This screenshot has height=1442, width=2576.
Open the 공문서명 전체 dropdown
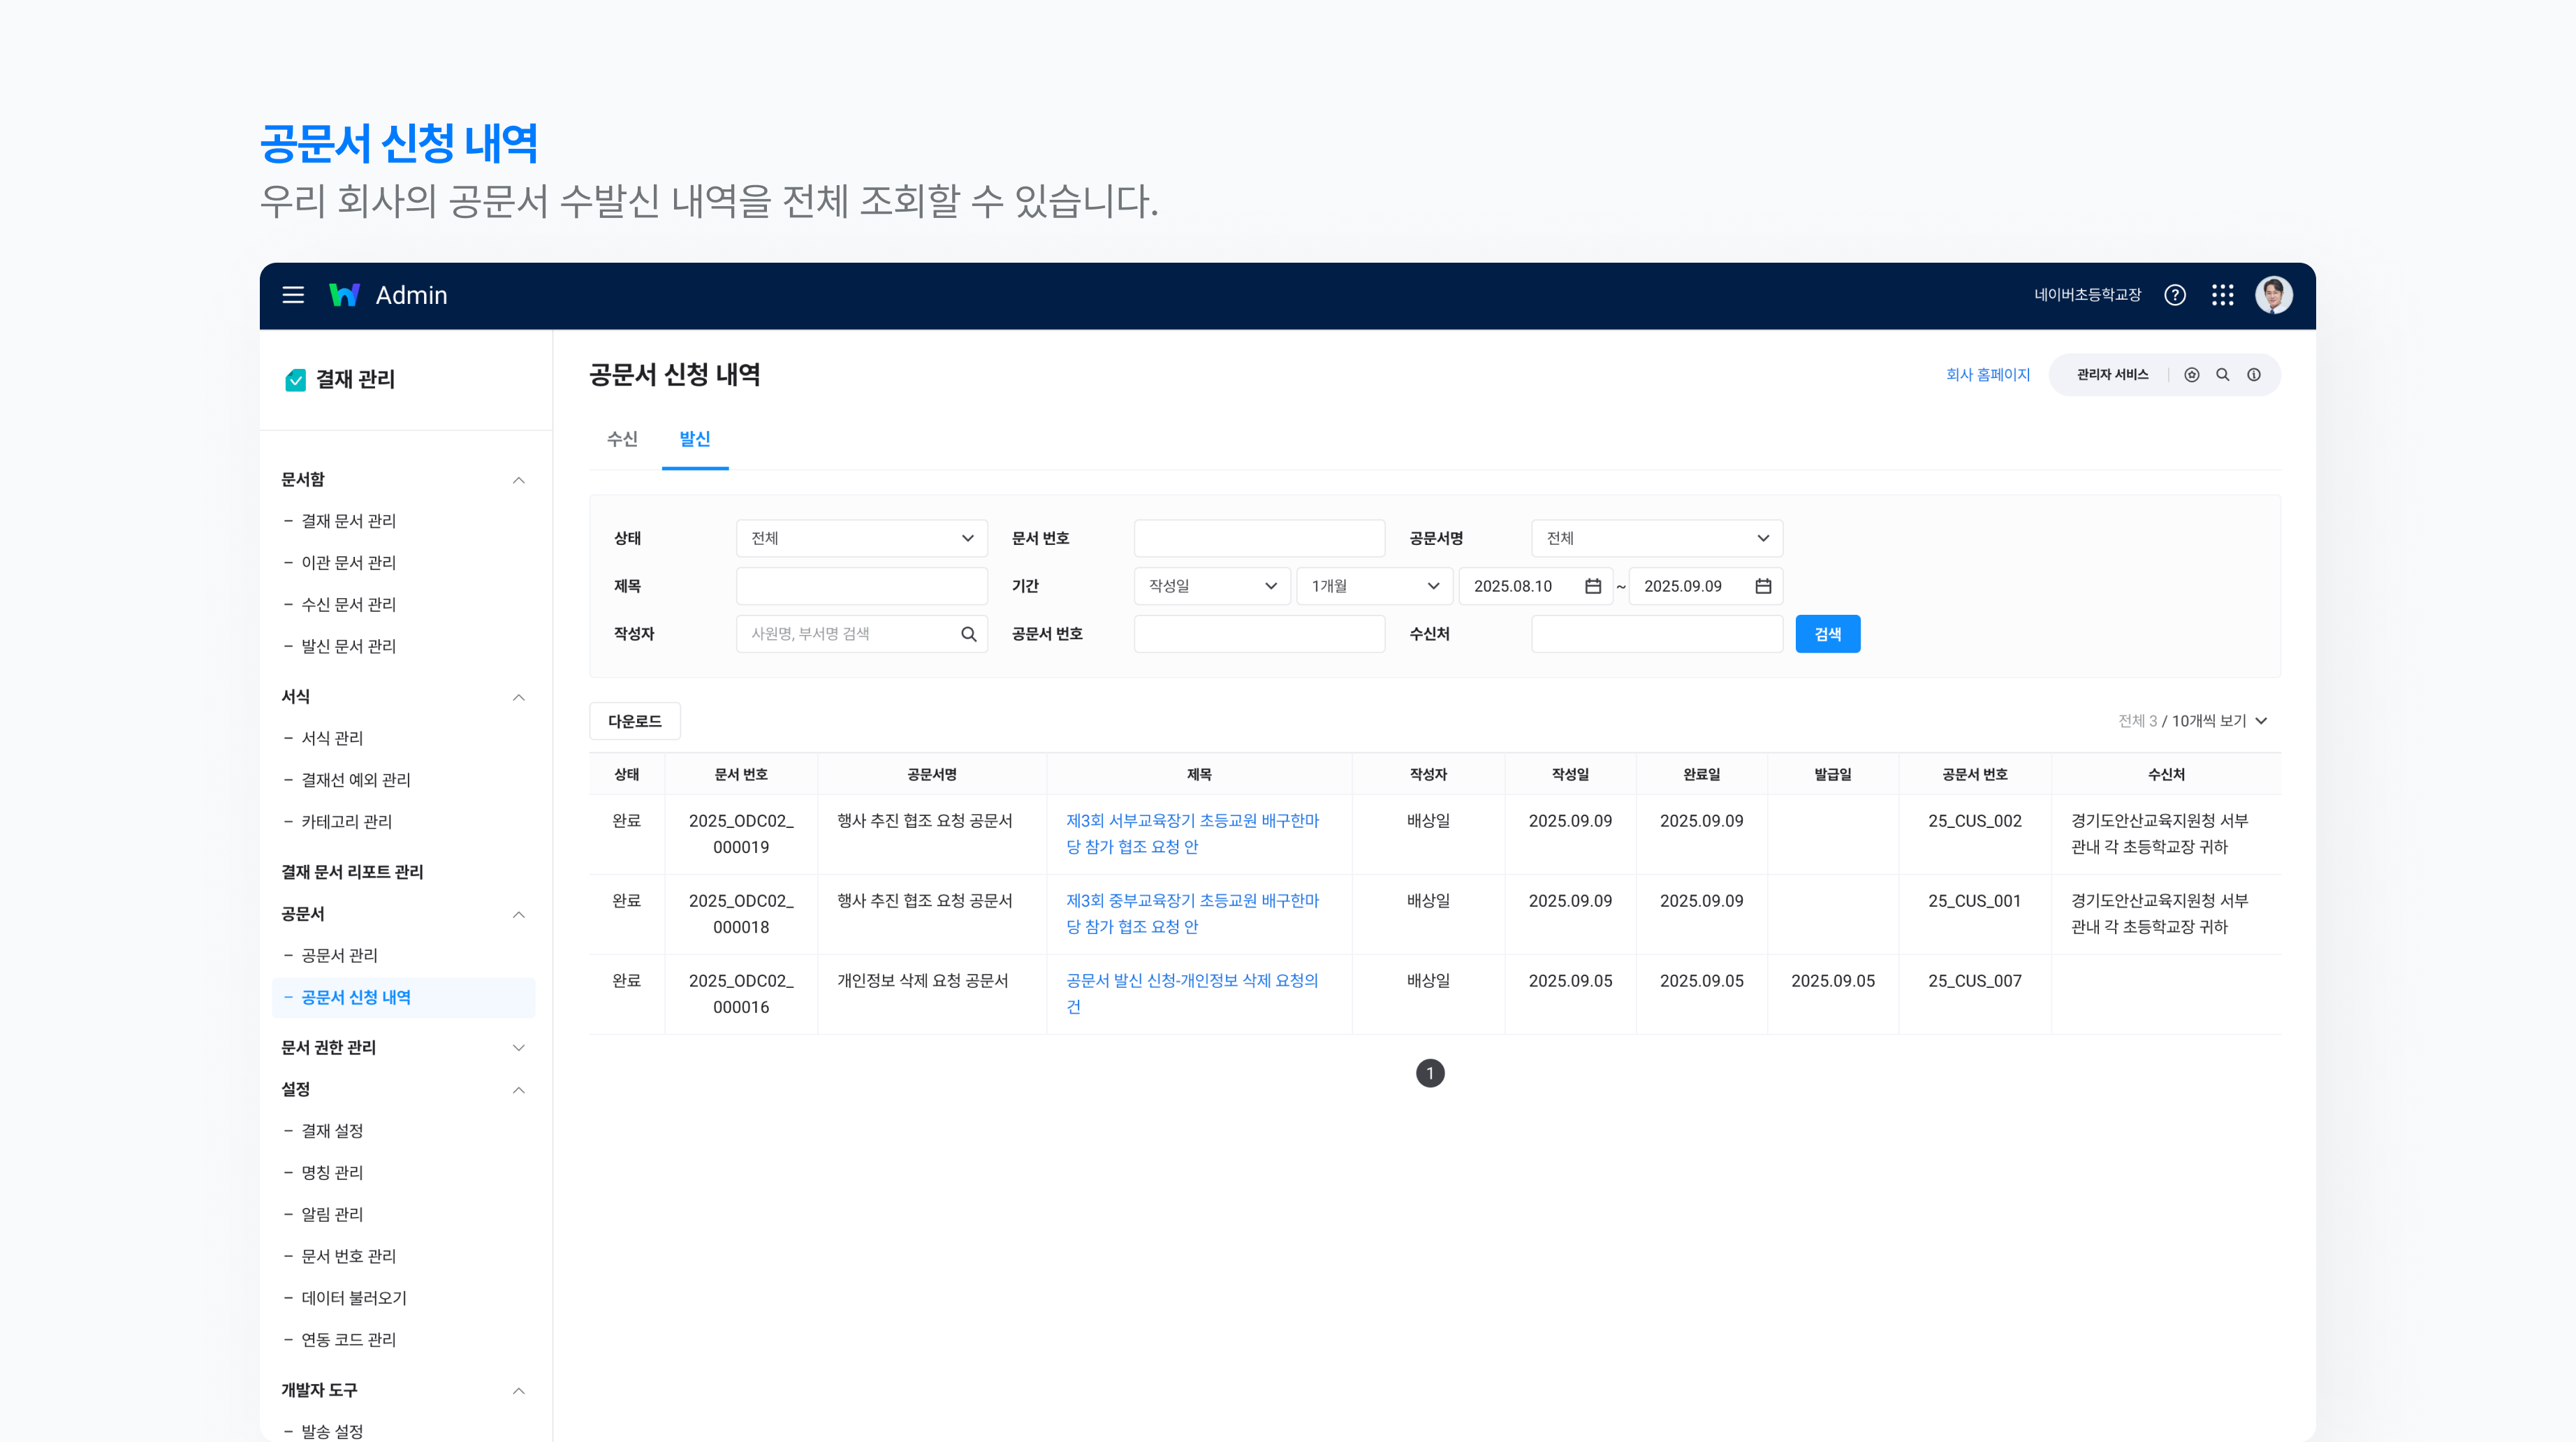click(x=1656, y=538)
